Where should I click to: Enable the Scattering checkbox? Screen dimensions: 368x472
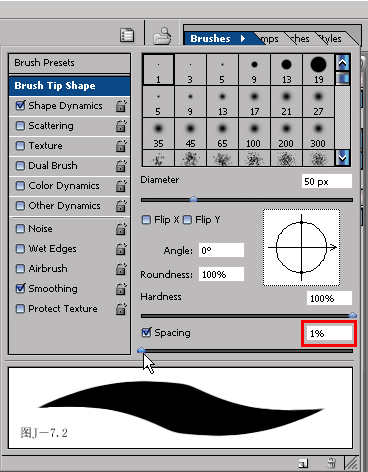click(x=20, y=126)
